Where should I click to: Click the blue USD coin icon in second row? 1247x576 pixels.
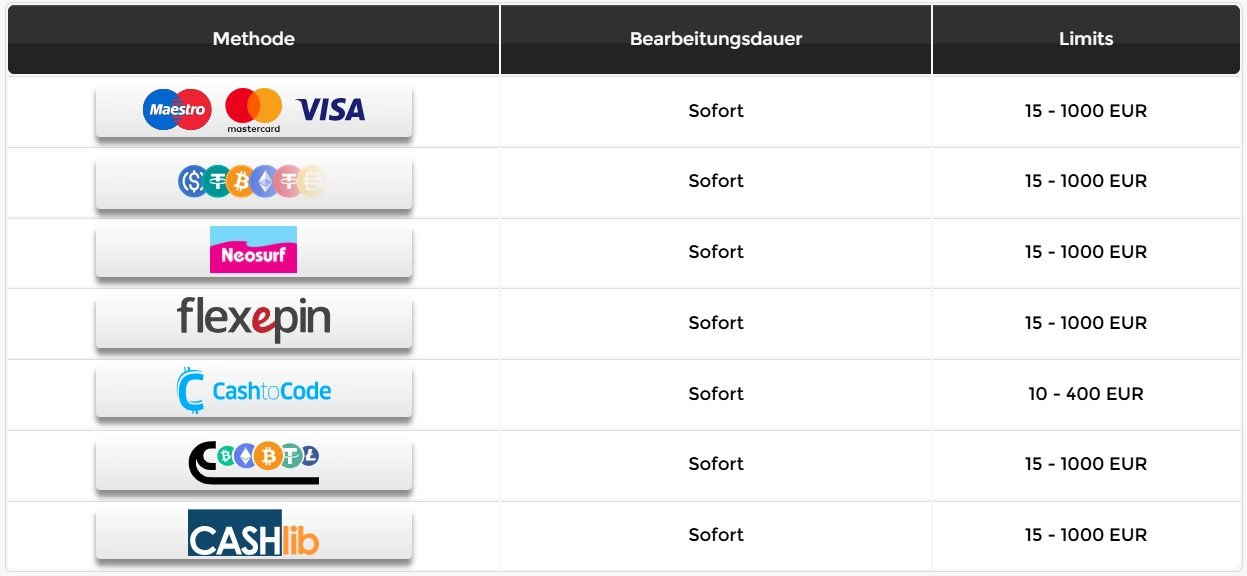pos(192,181)
